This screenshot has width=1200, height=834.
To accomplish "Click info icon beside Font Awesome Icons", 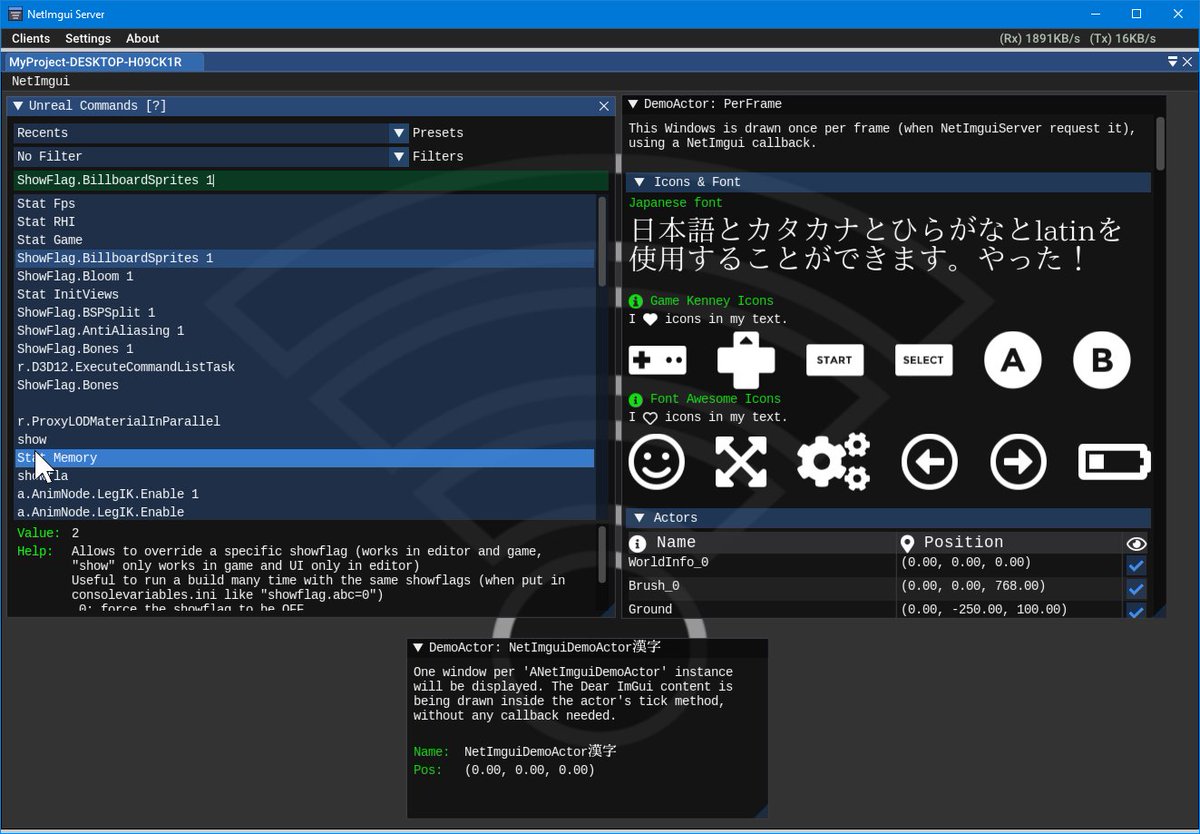I will pyautogui.click(x=635, y=399).
